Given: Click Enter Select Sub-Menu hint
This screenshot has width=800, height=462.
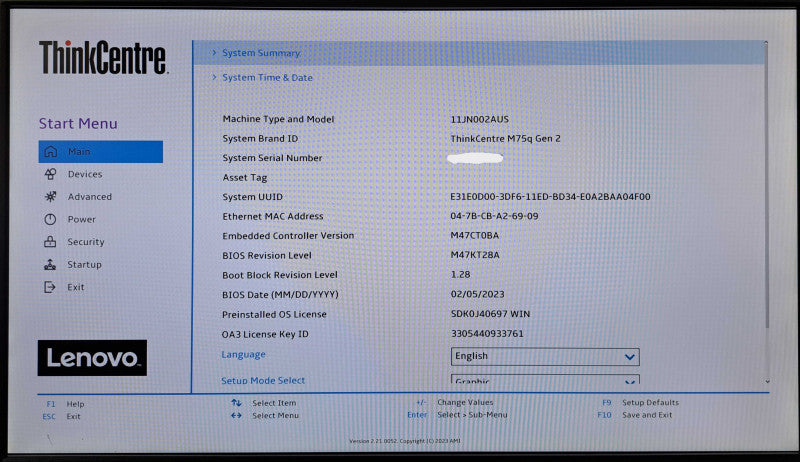Looking at the screenshot, I should [457, 415].
